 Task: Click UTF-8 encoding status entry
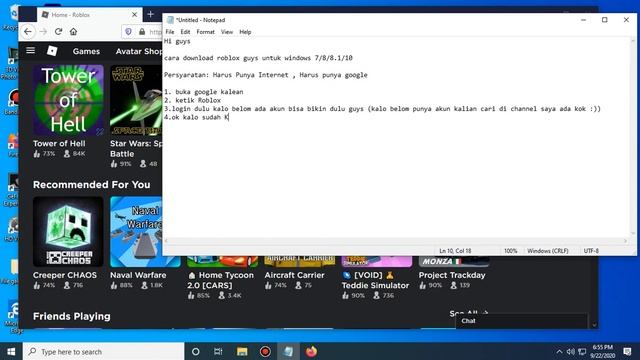click(591, 251)
